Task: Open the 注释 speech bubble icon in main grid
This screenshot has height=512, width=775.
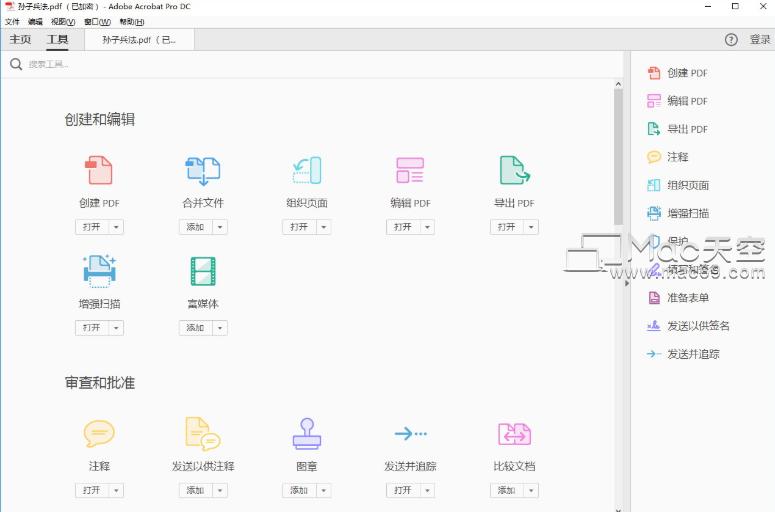Action: pyautogui.click(x=99, y=433)
